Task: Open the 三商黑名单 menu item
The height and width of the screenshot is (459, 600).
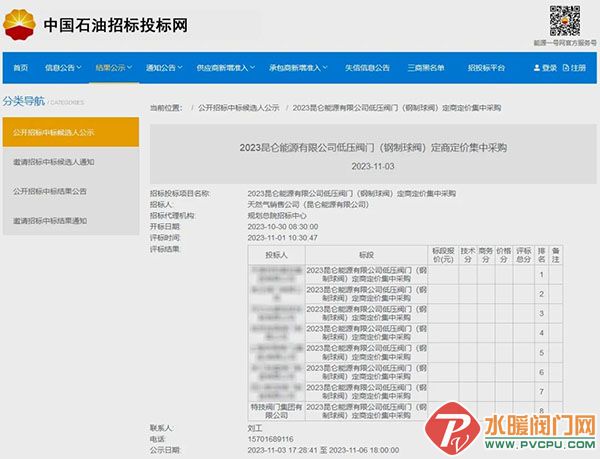Action: 426,68
